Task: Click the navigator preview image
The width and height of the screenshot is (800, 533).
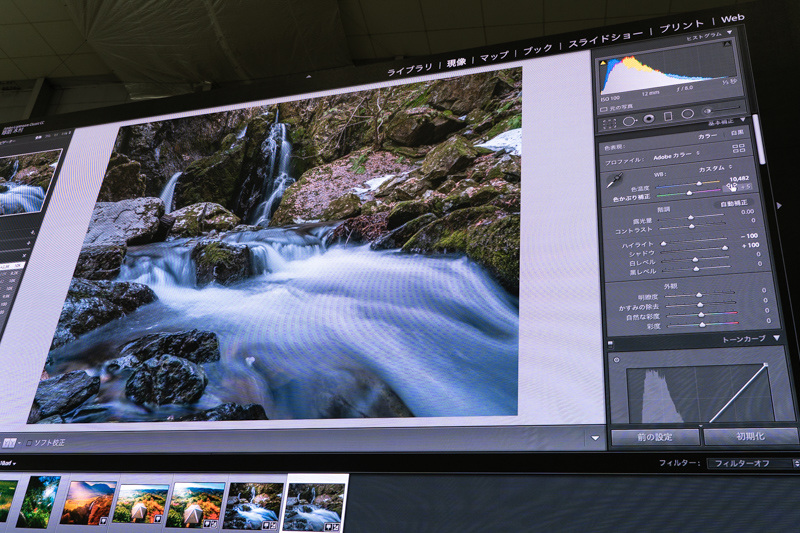Action: pyautogui.click(x=28, y=182)
